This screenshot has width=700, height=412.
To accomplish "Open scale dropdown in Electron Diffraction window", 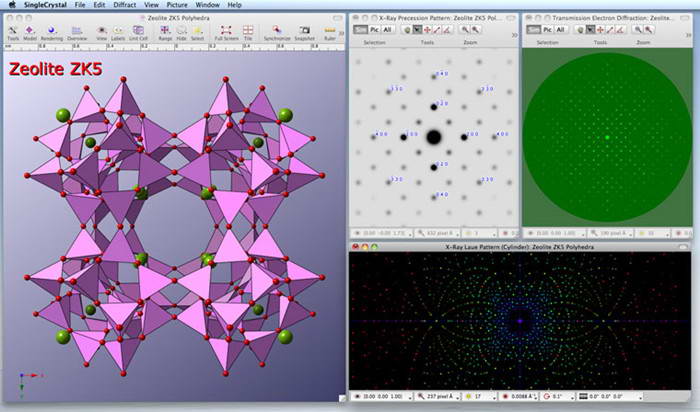I will (610, 233).
